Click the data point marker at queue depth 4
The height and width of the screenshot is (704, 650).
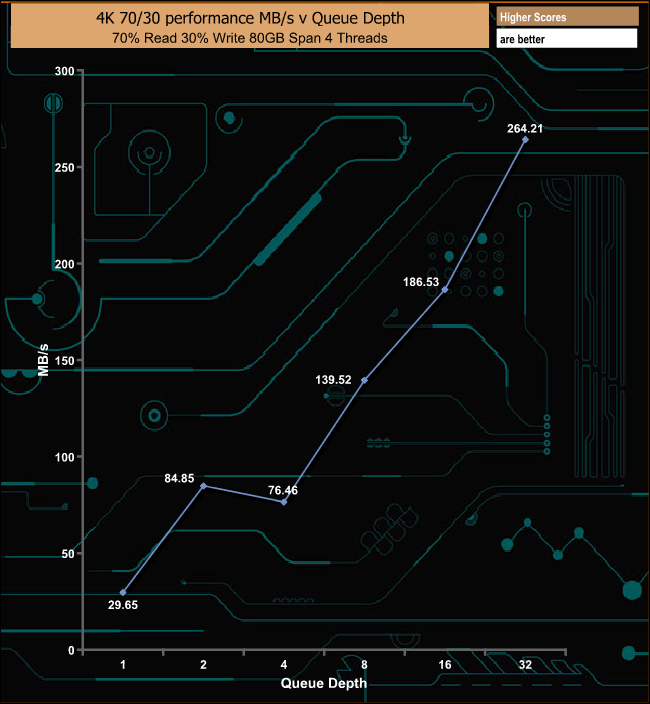pos(284,501)
